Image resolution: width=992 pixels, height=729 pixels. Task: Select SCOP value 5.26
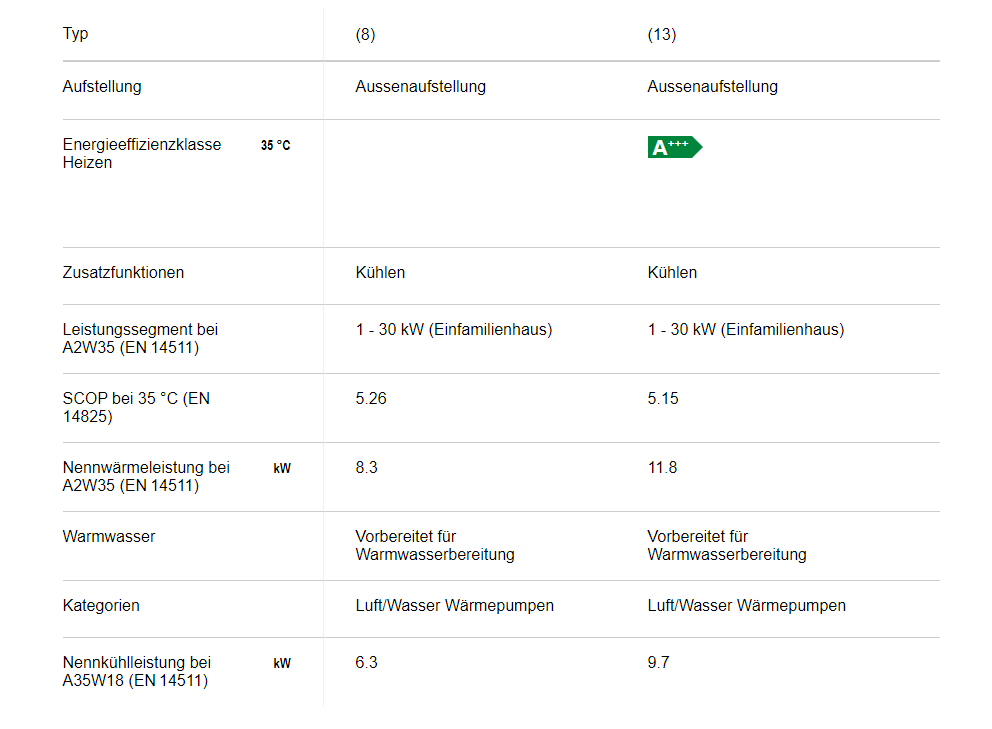(x=371, y=398)
